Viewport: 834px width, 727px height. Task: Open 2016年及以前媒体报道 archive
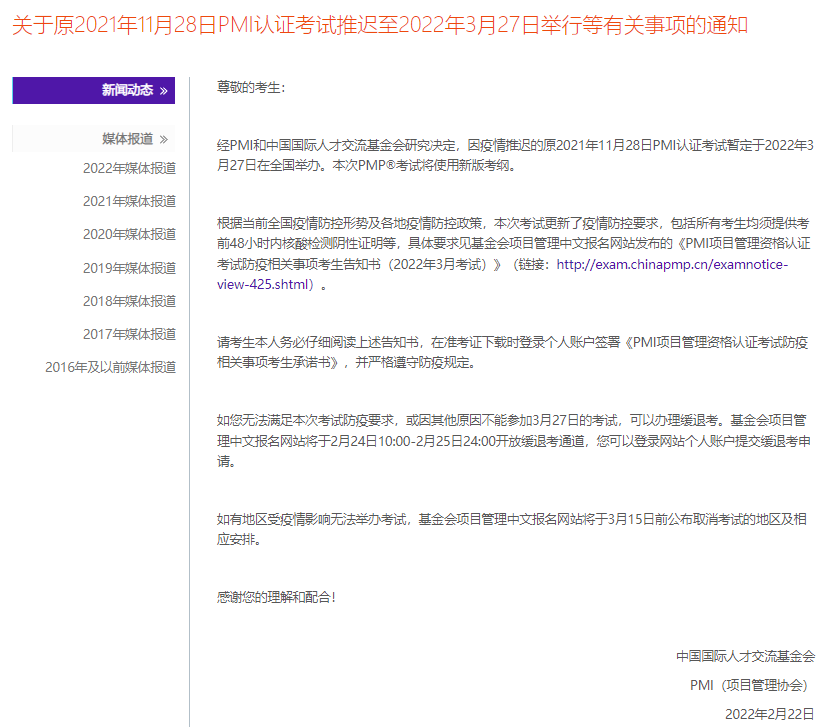110,367
